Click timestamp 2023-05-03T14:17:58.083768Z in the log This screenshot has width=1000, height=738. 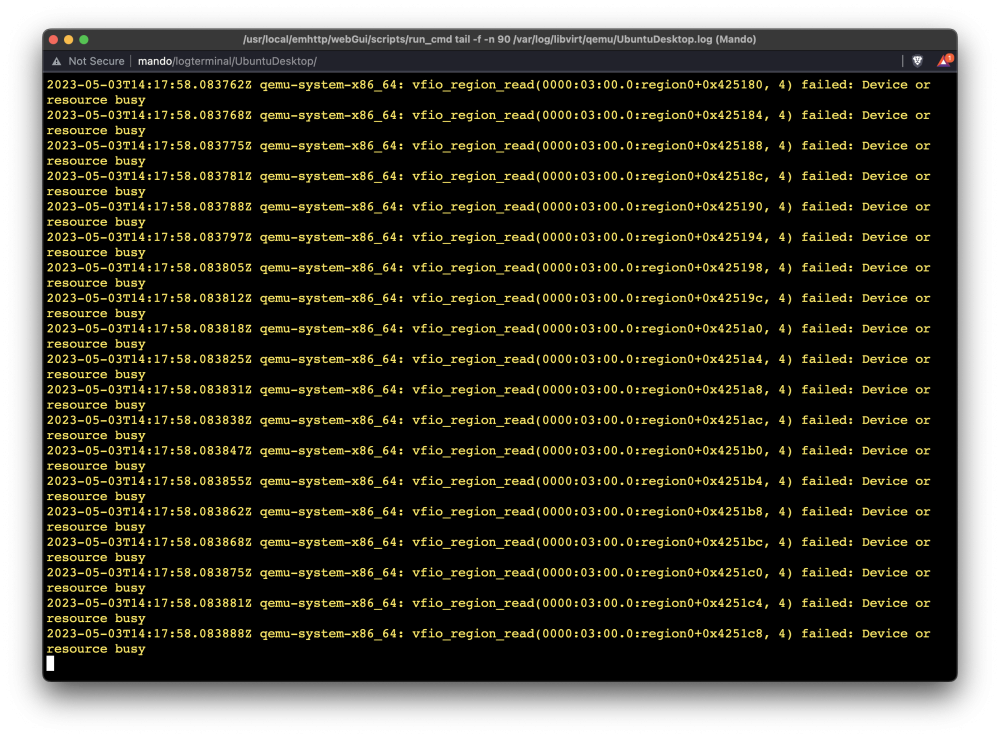(149, 115)
